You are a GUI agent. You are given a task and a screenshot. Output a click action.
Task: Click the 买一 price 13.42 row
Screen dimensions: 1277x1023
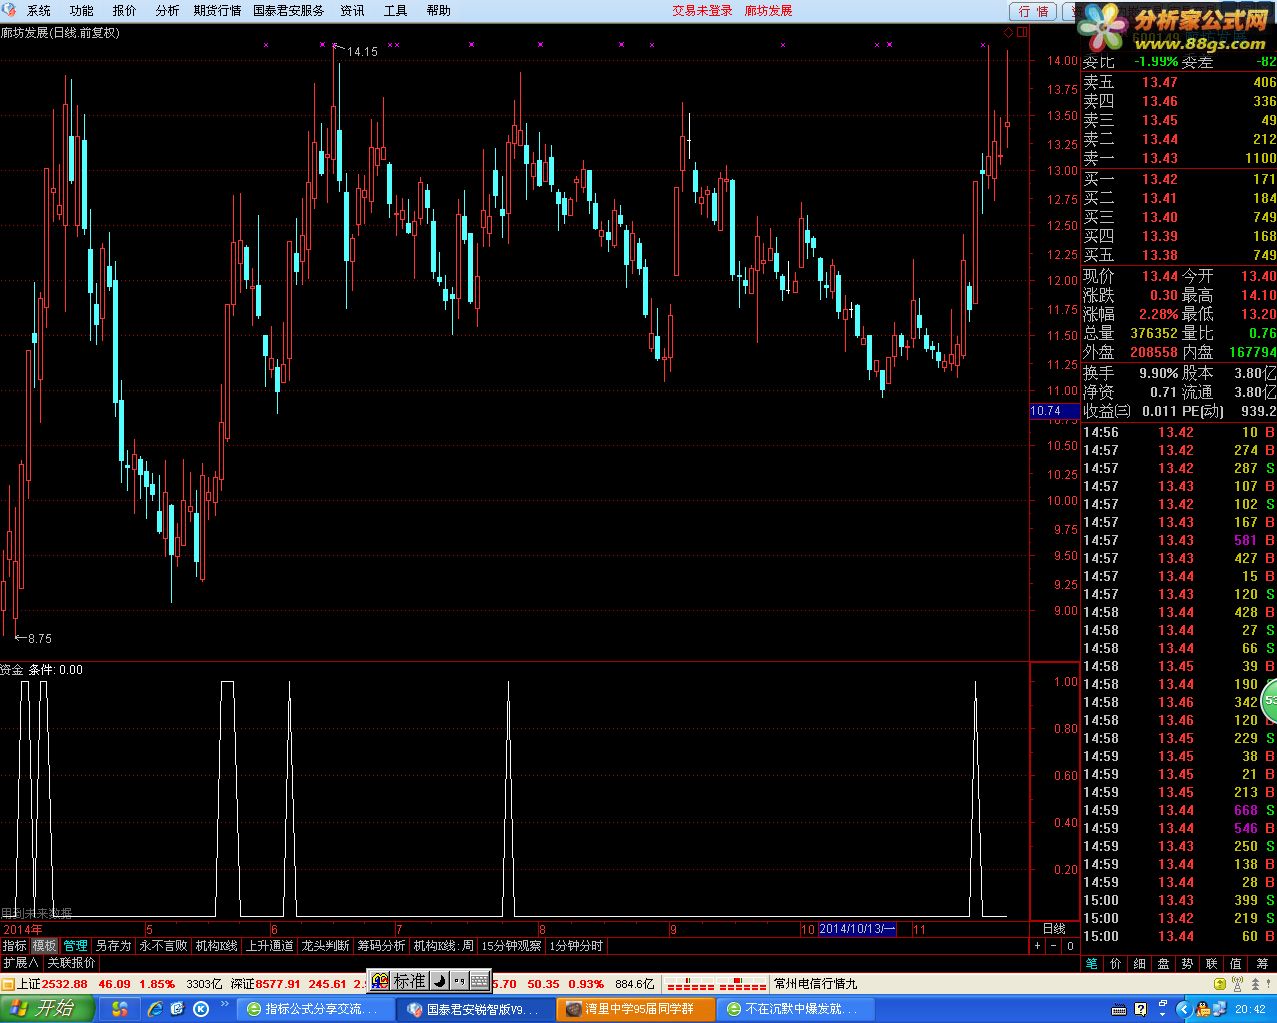point(1179,179)
